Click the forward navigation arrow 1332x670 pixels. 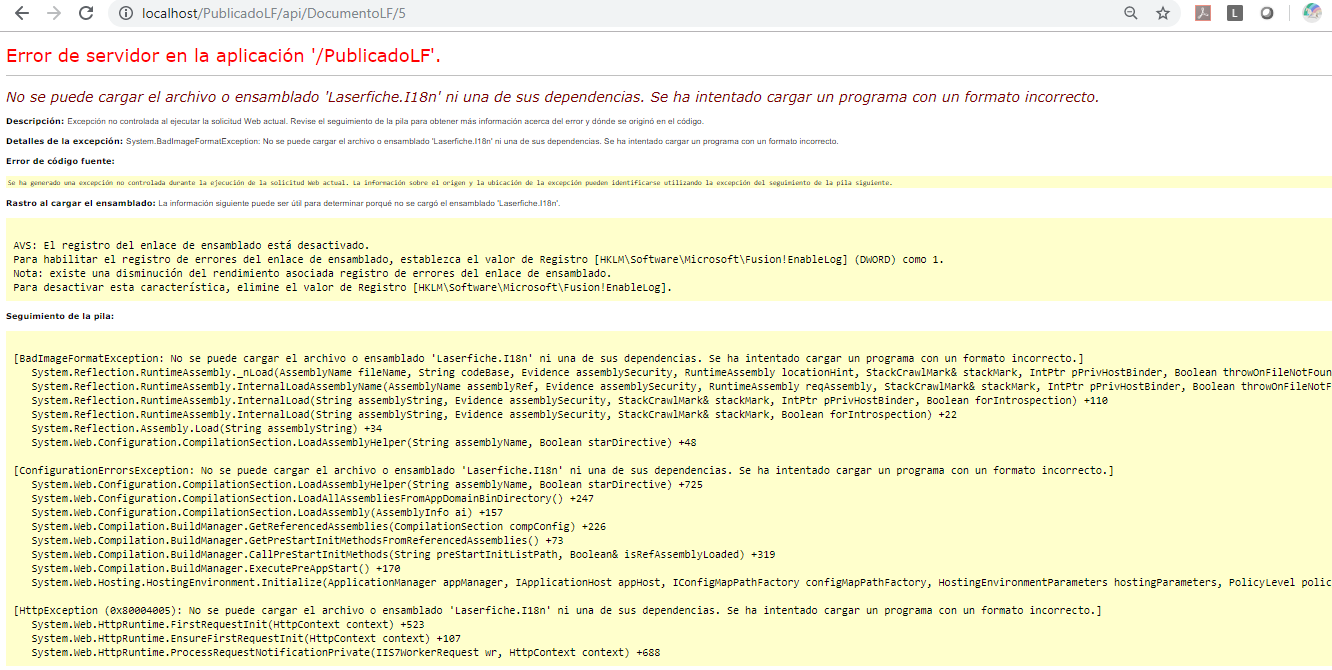(x=54, y=13)
